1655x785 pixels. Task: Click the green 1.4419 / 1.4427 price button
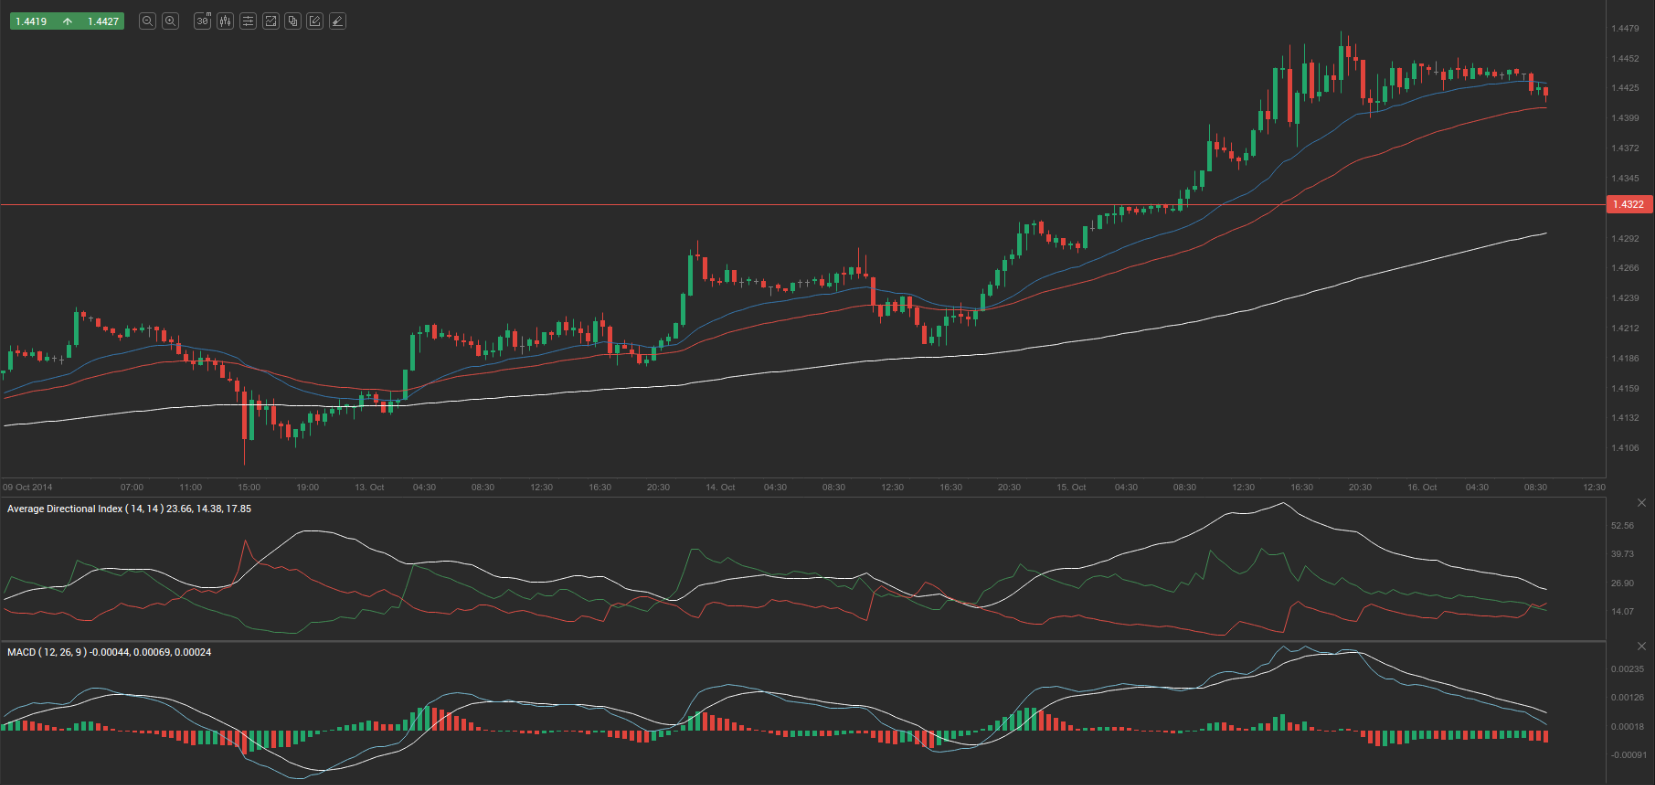[x=67, y=21]
